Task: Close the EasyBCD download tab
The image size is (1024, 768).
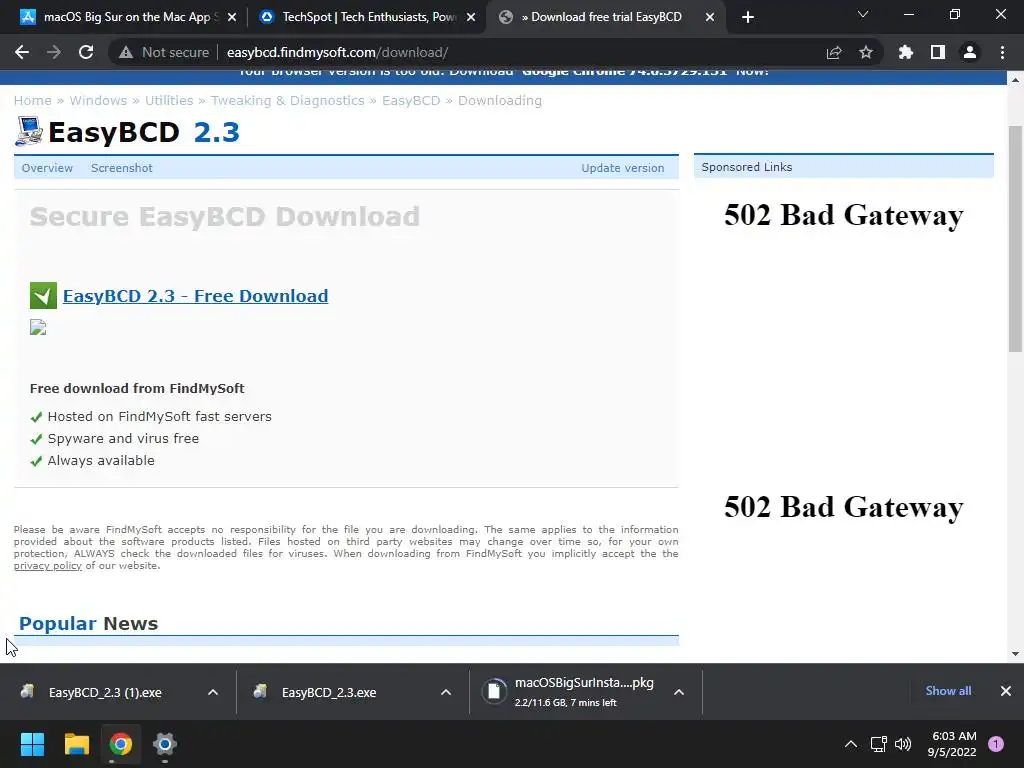Action: click(x=710, y=17)
